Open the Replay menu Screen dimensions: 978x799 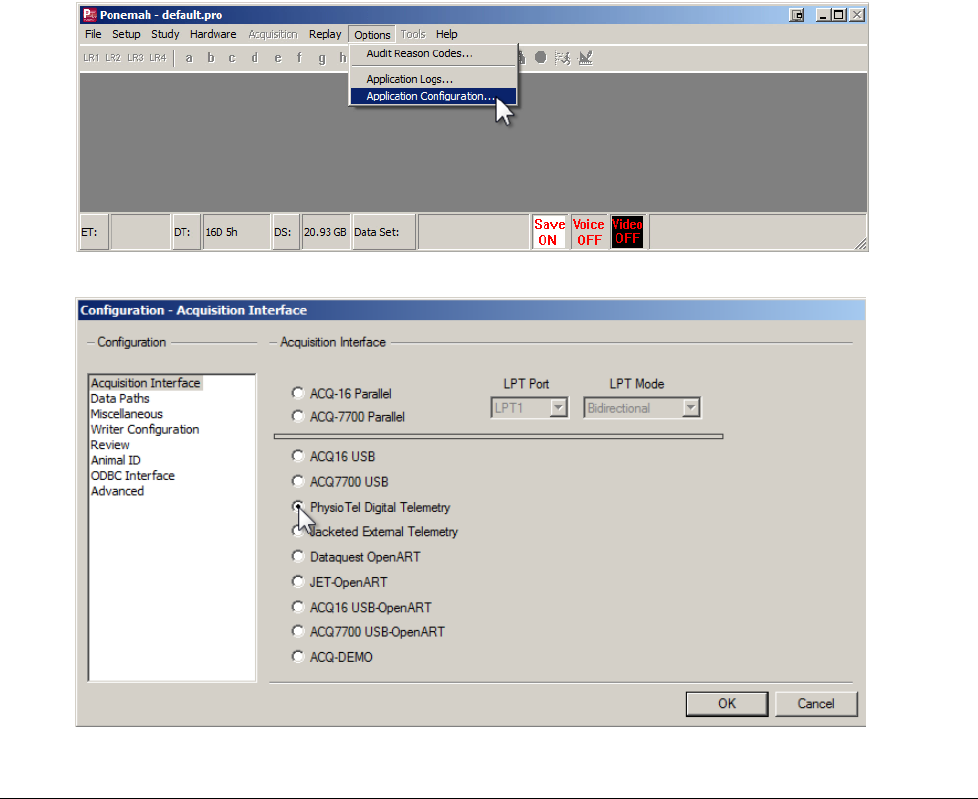click(x=325, y=34)
